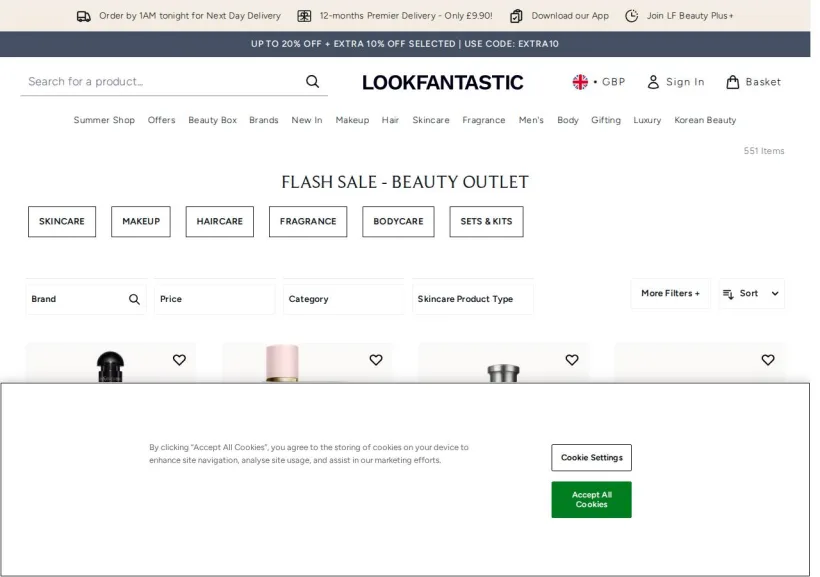Expand More Filters +
This screenshot has width=820, height=577.
pyautogui.click(x=670, y=293)
